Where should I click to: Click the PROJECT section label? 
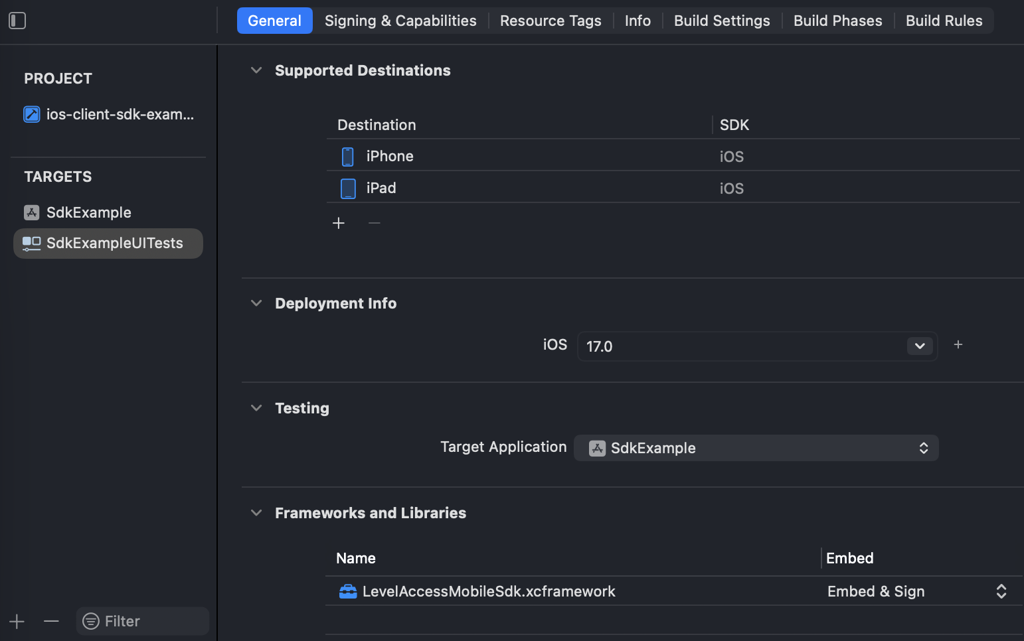pyautogui.click(x=58, y=78)
